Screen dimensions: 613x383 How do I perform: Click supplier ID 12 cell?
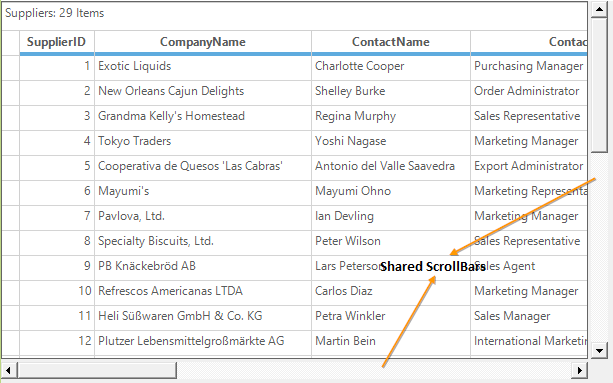(x=57, y=342)
